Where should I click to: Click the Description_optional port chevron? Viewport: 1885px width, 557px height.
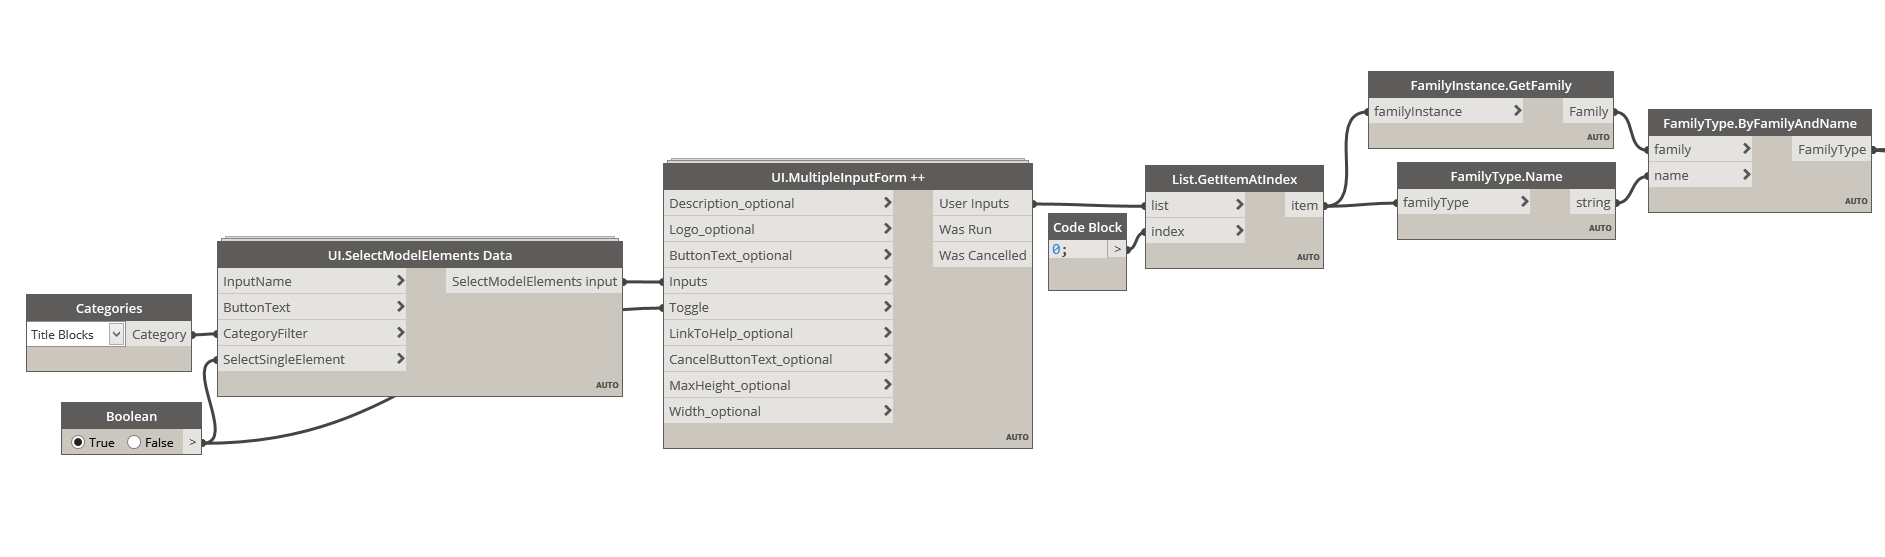point(887,203)
